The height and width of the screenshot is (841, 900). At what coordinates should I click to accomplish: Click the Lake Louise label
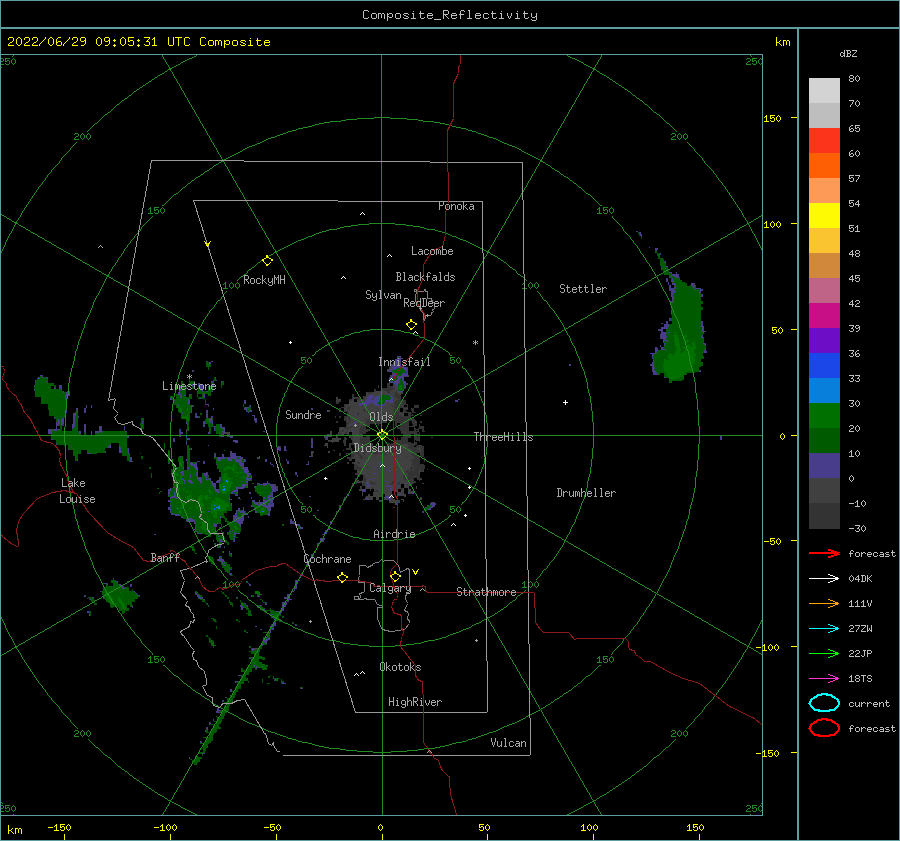[x=77, y=491]
